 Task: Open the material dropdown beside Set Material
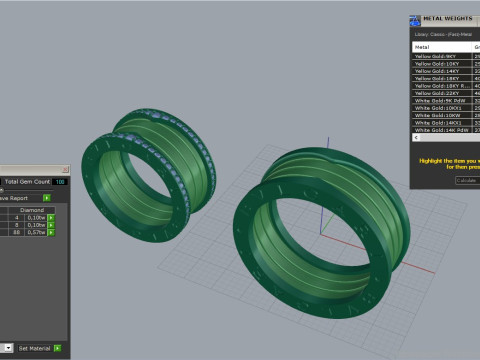point(7,348)
